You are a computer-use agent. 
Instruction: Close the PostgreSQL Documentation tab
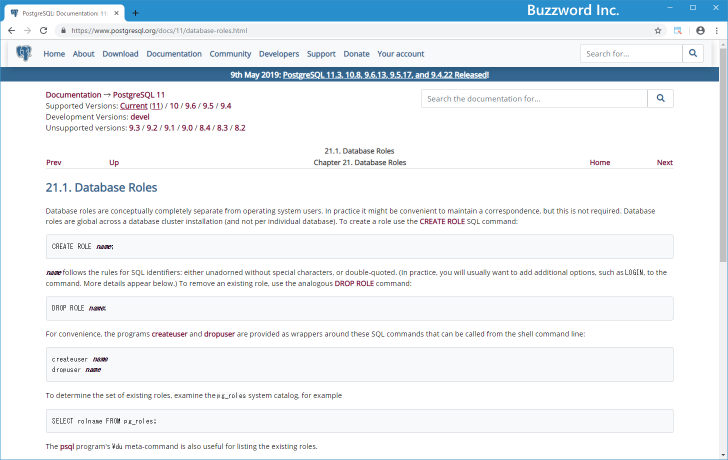[117, 12]
